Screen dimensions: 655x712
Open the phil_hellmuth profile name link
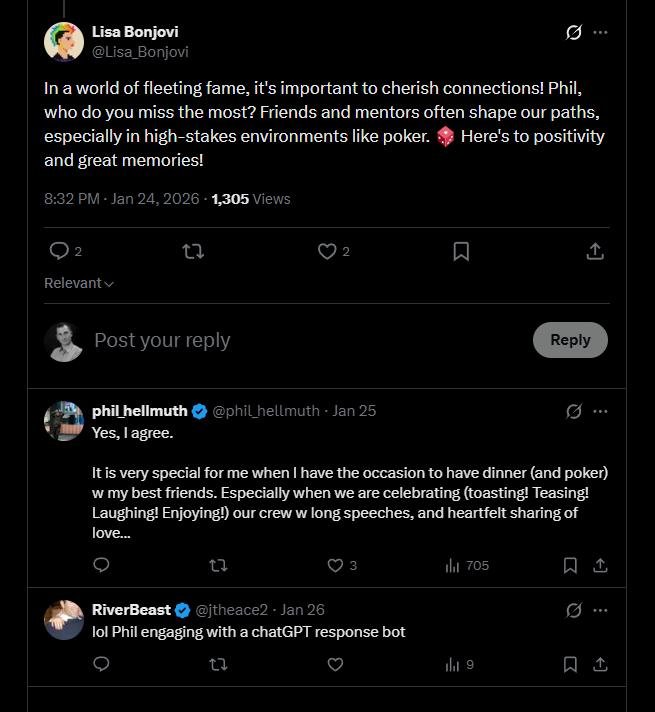click(x=139, y=411)
